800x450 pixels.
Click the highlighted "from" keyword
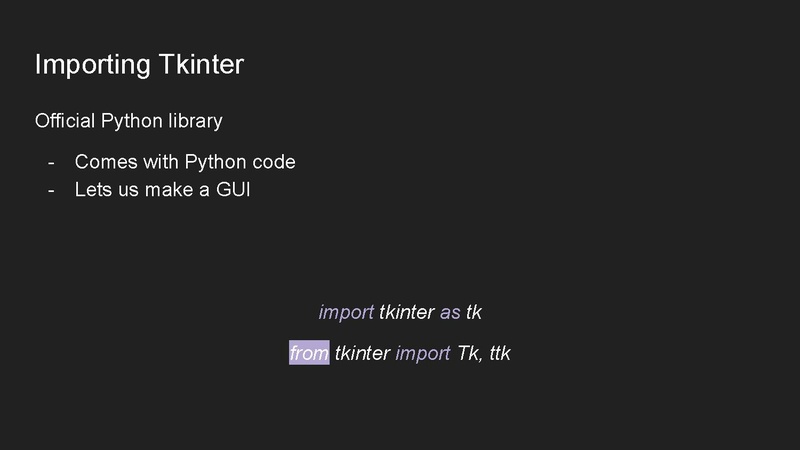tap(309, 353)
